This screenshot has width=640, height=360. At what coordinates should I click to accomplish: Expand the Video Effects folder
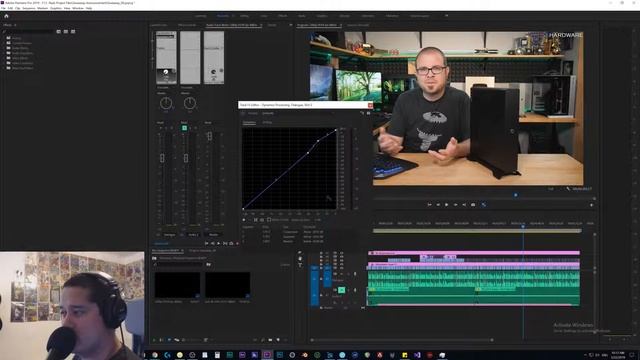coord(9,58)
